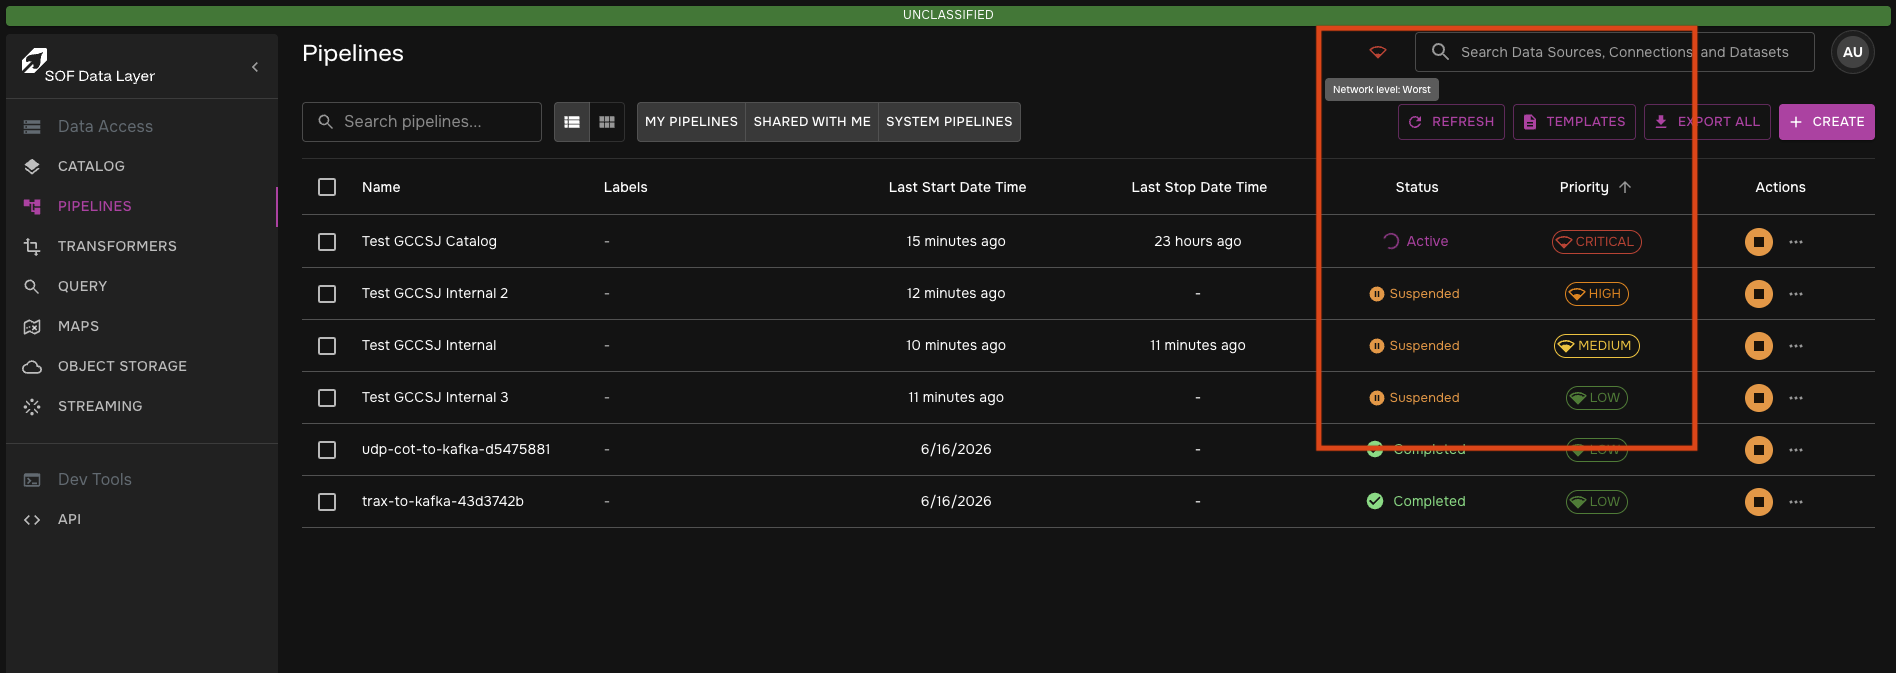Open the trax-to-kafka-43d3742b pipeline
1896x673 pixels.
[443, 501]
